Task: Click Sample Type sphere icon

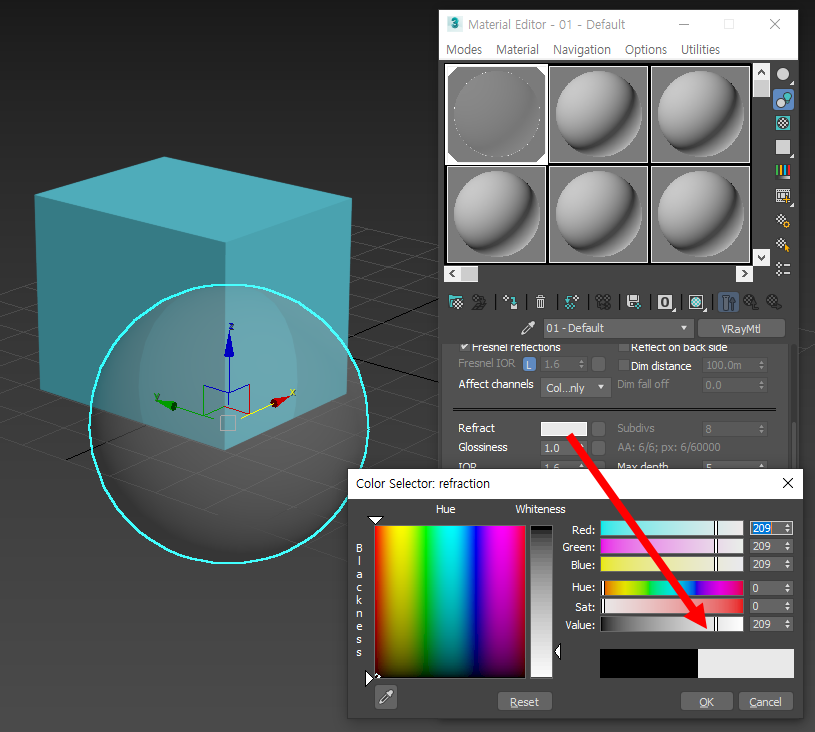Action: pyautogui.click(x=783, y=75)
